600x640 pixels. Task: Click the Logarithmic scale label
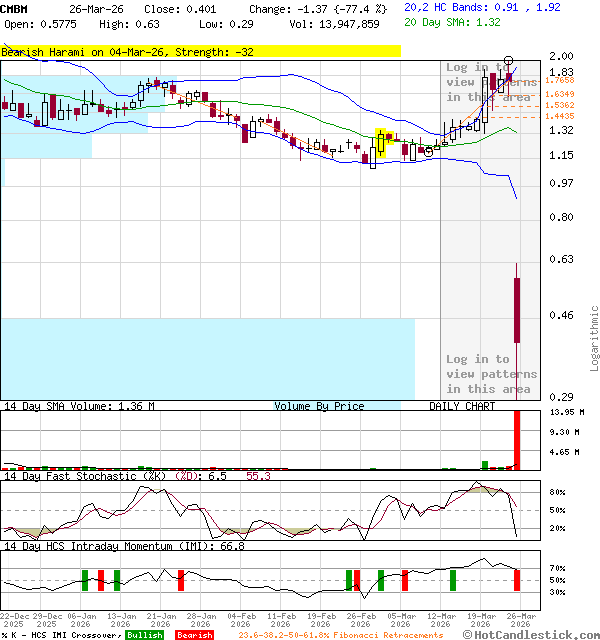tap(594, 338)
